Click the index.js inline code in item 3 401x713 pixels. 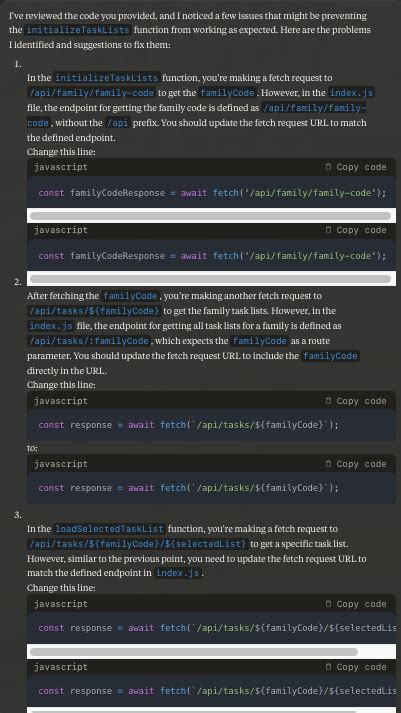[x=177, y=573]
